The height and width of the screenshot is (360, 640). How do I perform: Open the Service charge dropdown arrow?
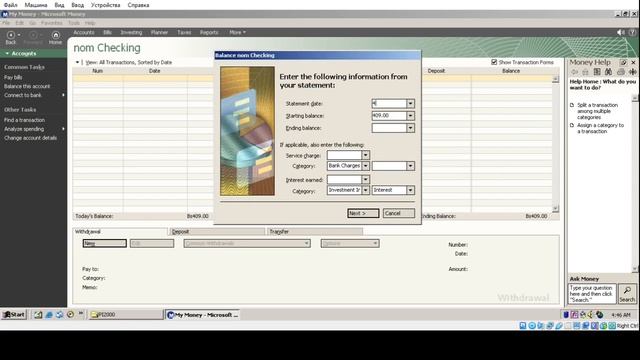tap(366, 155)
